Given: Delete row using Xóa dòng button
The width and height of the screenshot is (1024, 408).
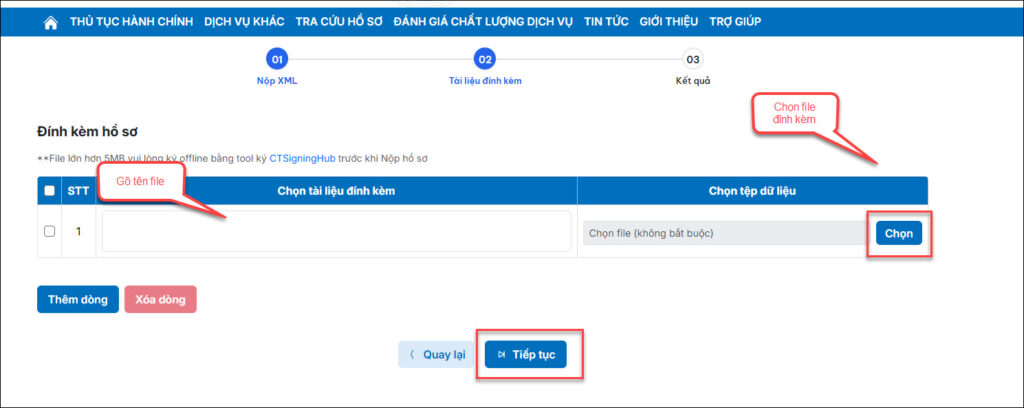Looking at the screenshot, I should click(x=160, y=300).
